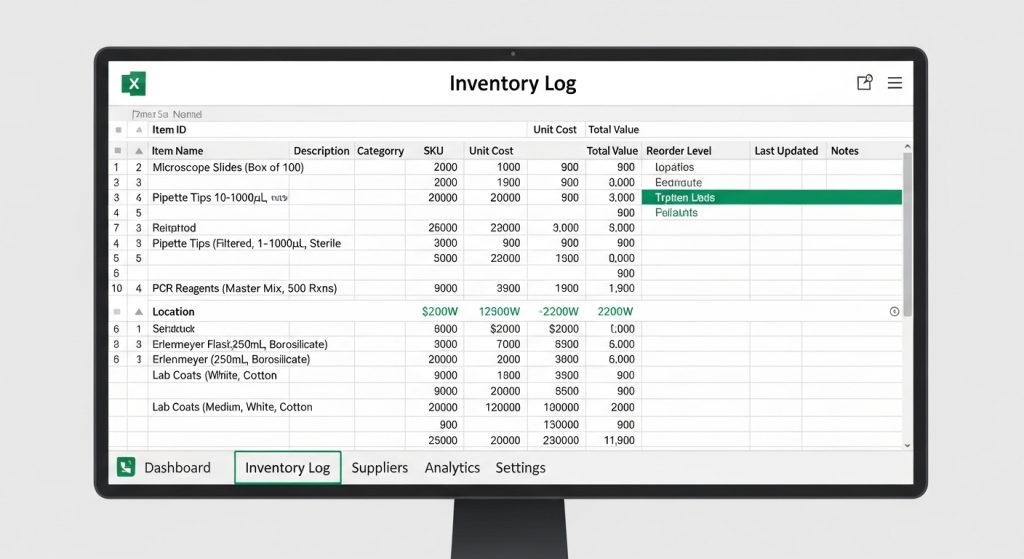Screen dimensions: 1024x559
Task: Click the scrollbar down arrow
Action: pos(907,445)
